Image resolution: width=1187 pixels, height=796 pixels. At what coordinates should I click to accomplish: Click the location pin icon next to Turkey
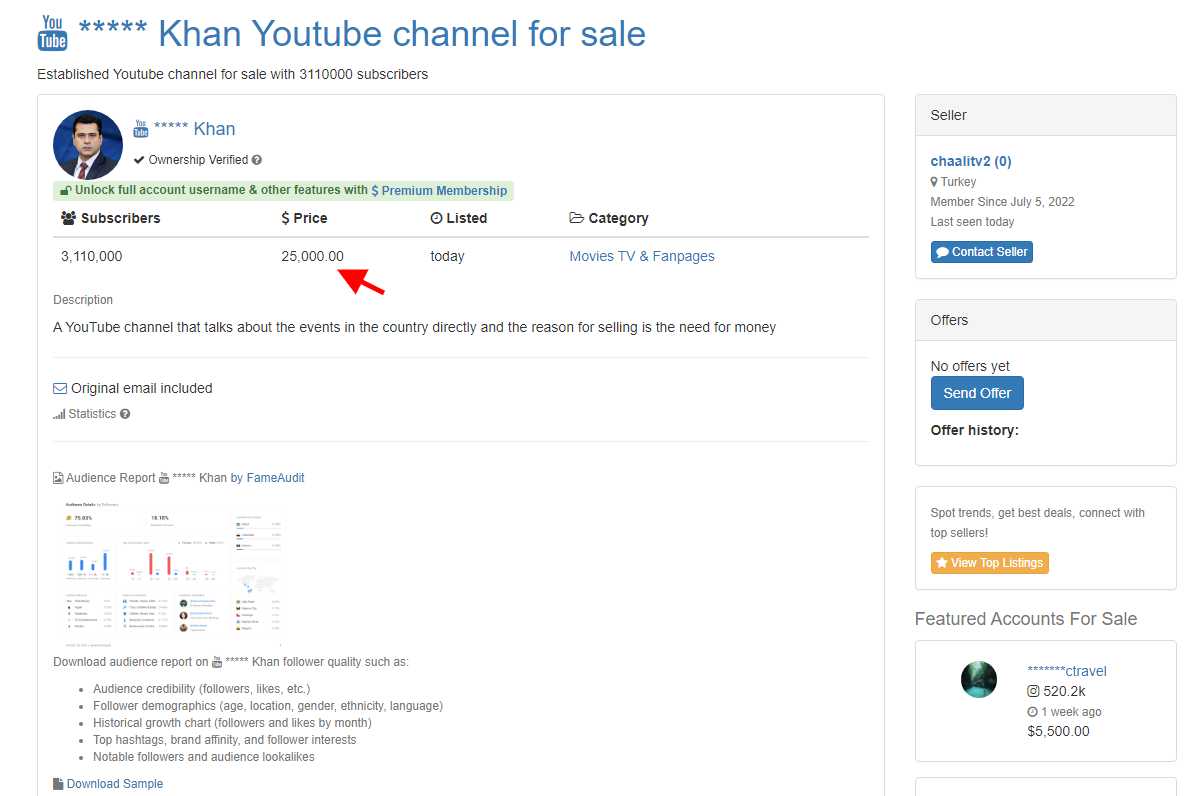[934, 182]
